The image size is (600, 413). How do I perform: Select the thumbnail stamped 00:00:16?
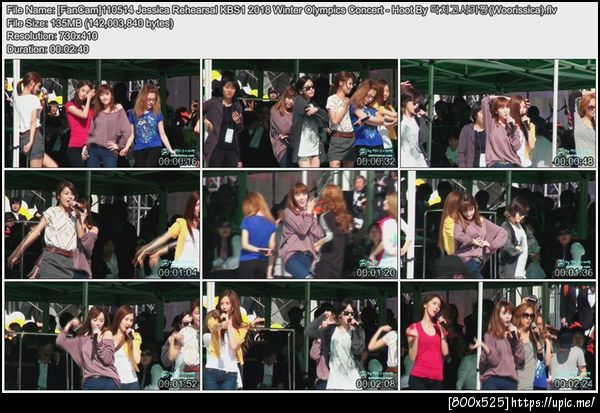click(102, 113)
